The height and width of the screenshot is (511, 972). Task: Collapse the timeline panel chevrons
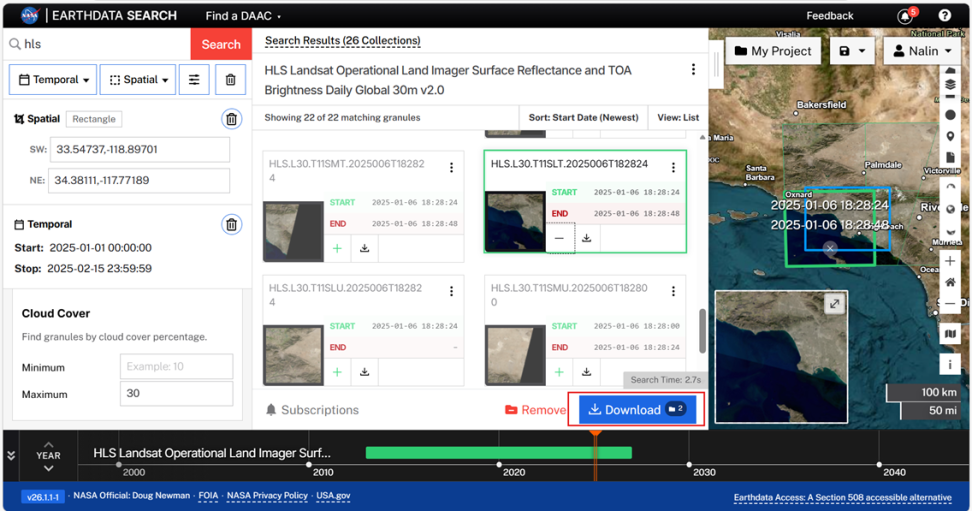pos(11,456)
